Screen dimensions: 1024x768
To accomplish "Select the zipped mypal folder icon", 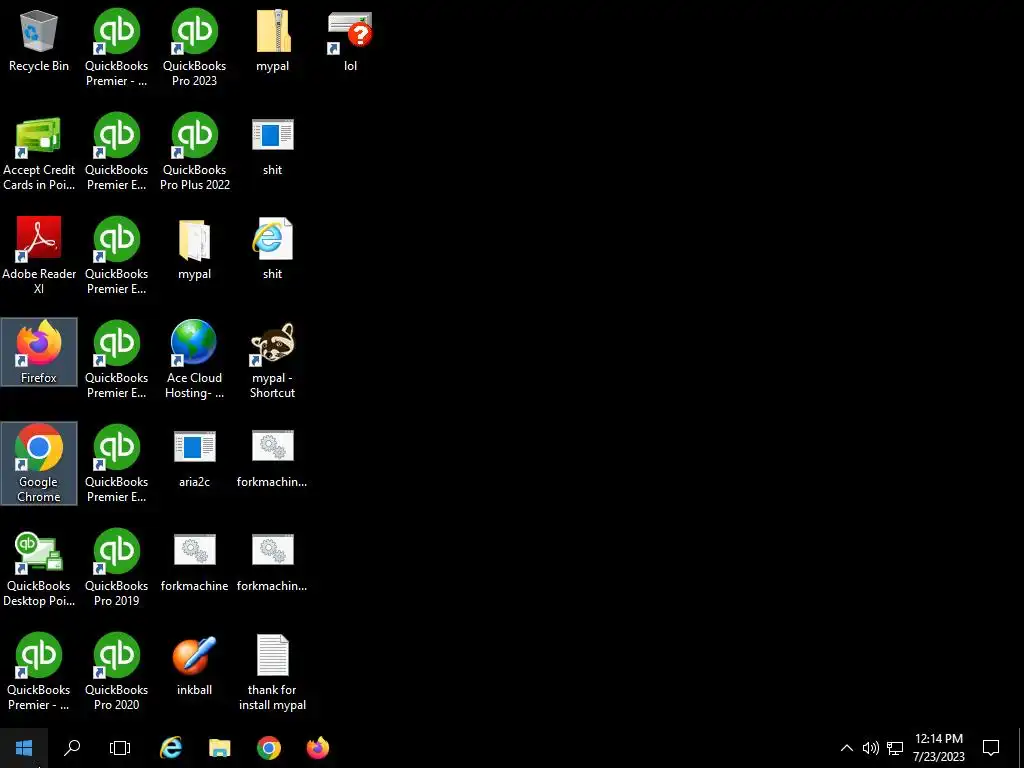I will tap(272, 41).
